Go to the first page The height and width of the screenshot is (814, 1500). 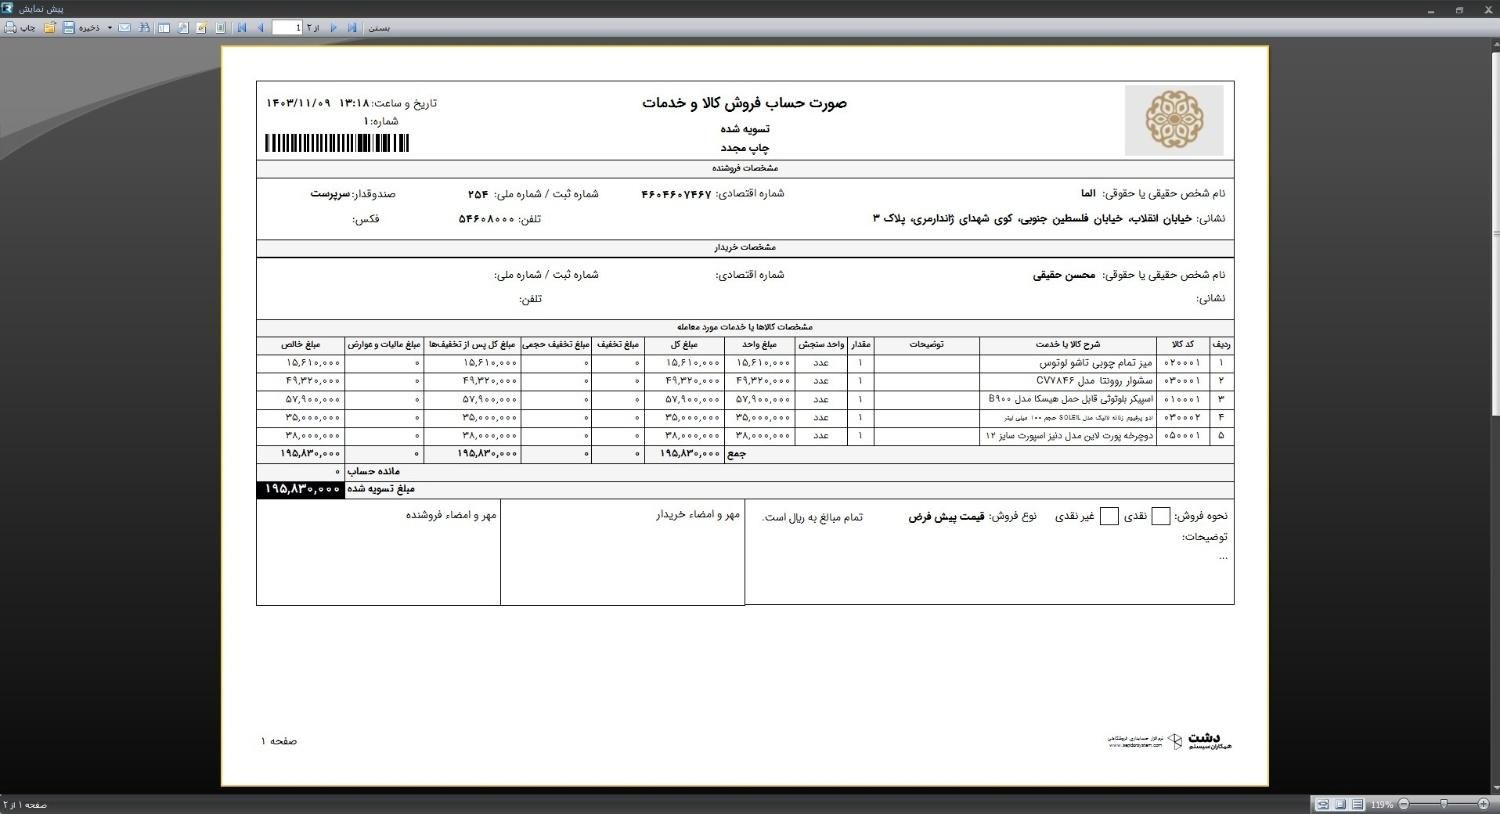click(x=242, y=28)
